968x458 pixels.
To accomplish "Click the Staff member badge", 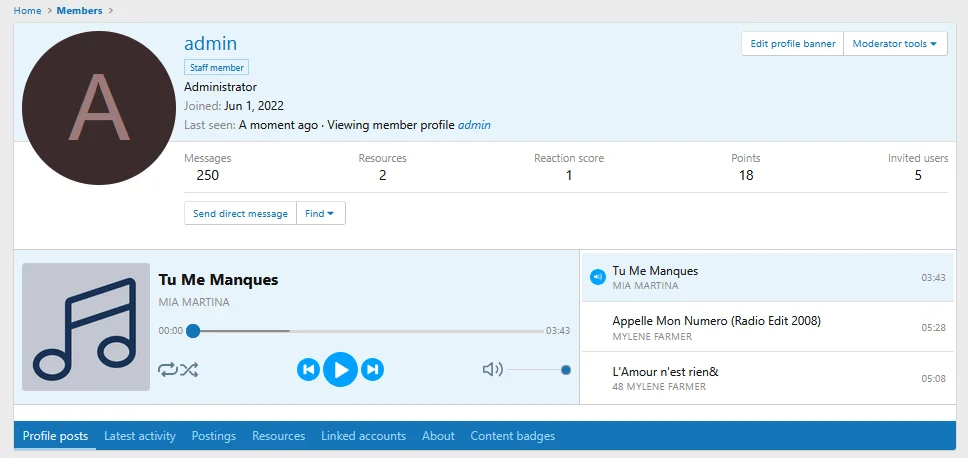I will [x=216, y=68].
